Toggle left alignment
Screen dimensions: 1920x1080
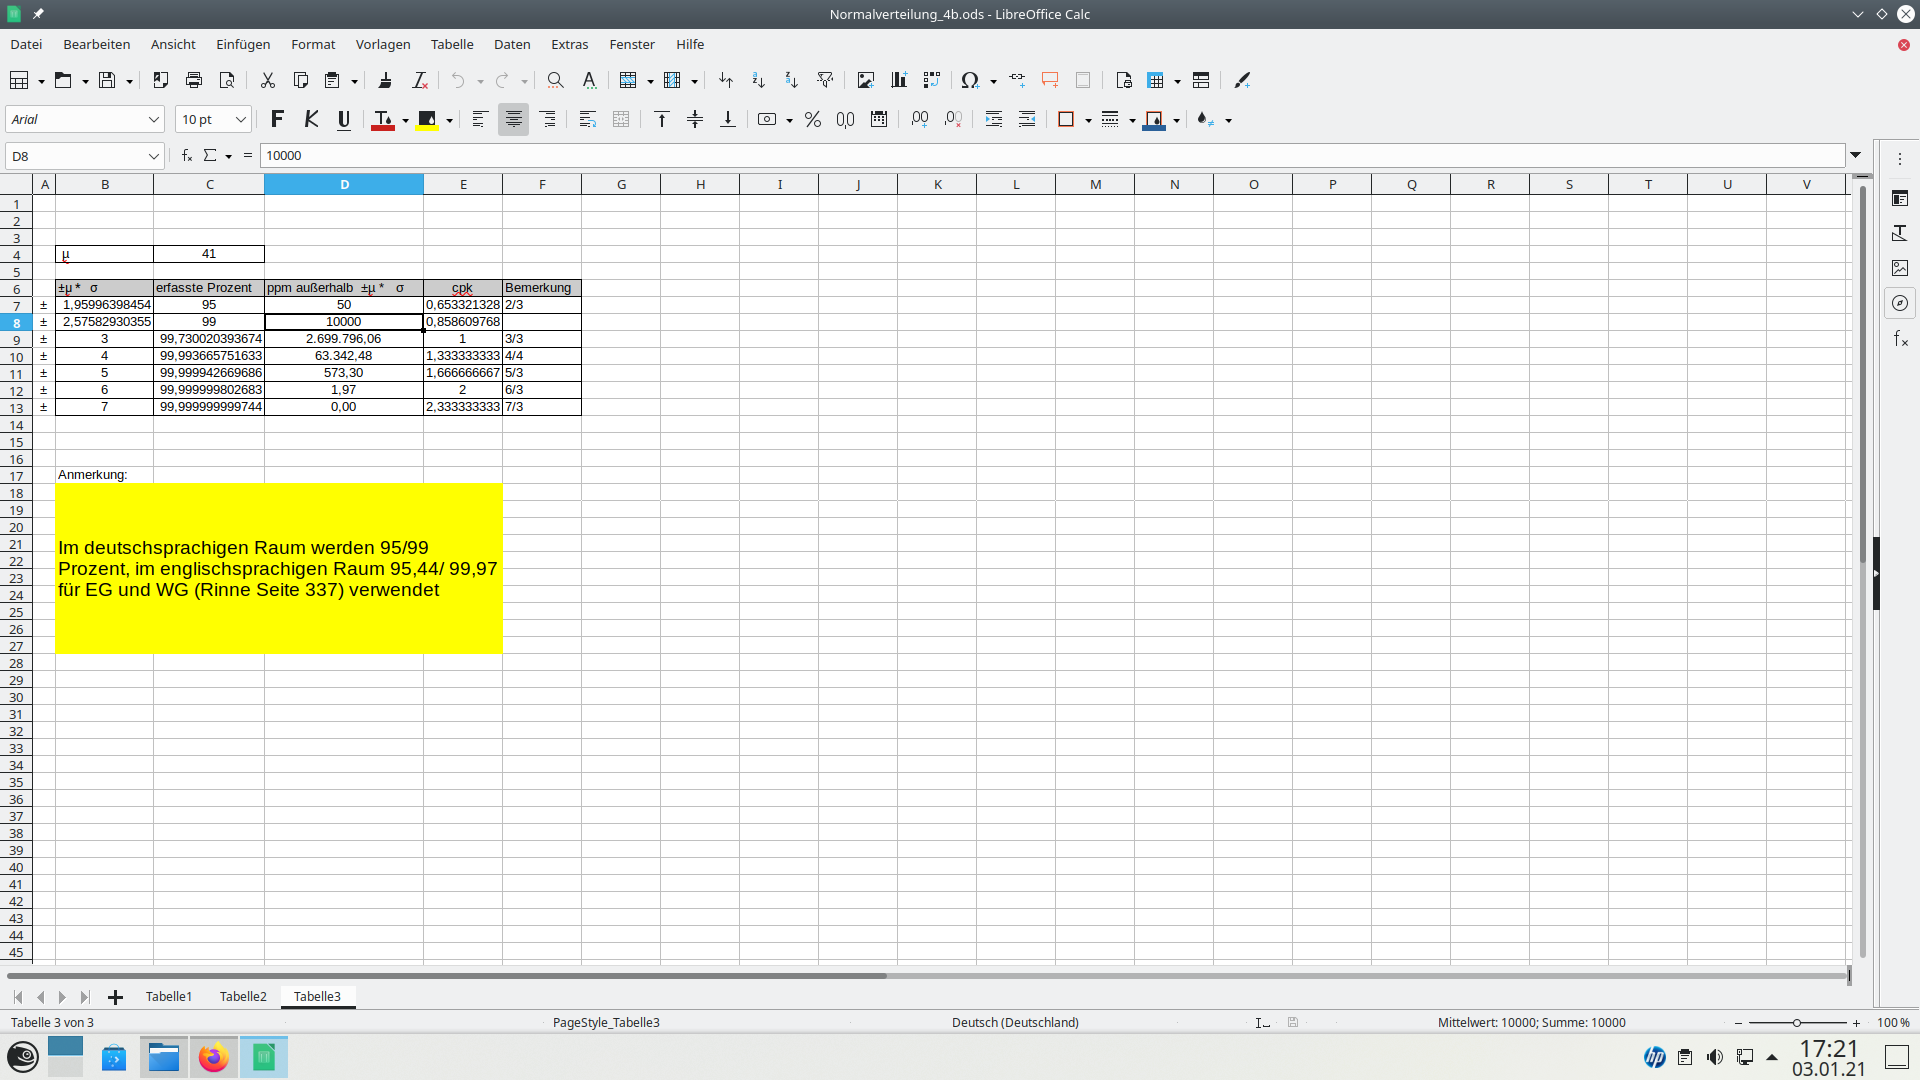point(479,119)
